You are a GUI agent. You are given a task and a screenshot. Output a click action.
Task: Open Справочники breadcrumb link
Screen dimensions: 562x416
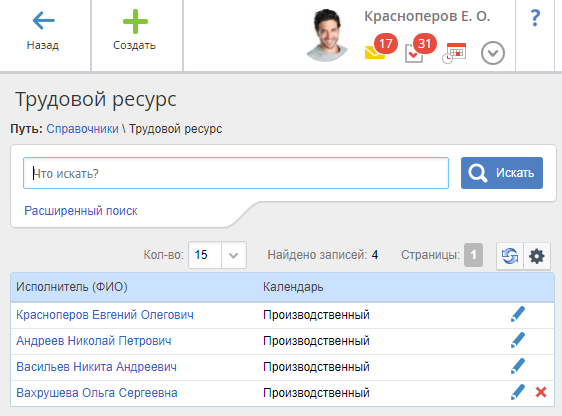(82, 129)
